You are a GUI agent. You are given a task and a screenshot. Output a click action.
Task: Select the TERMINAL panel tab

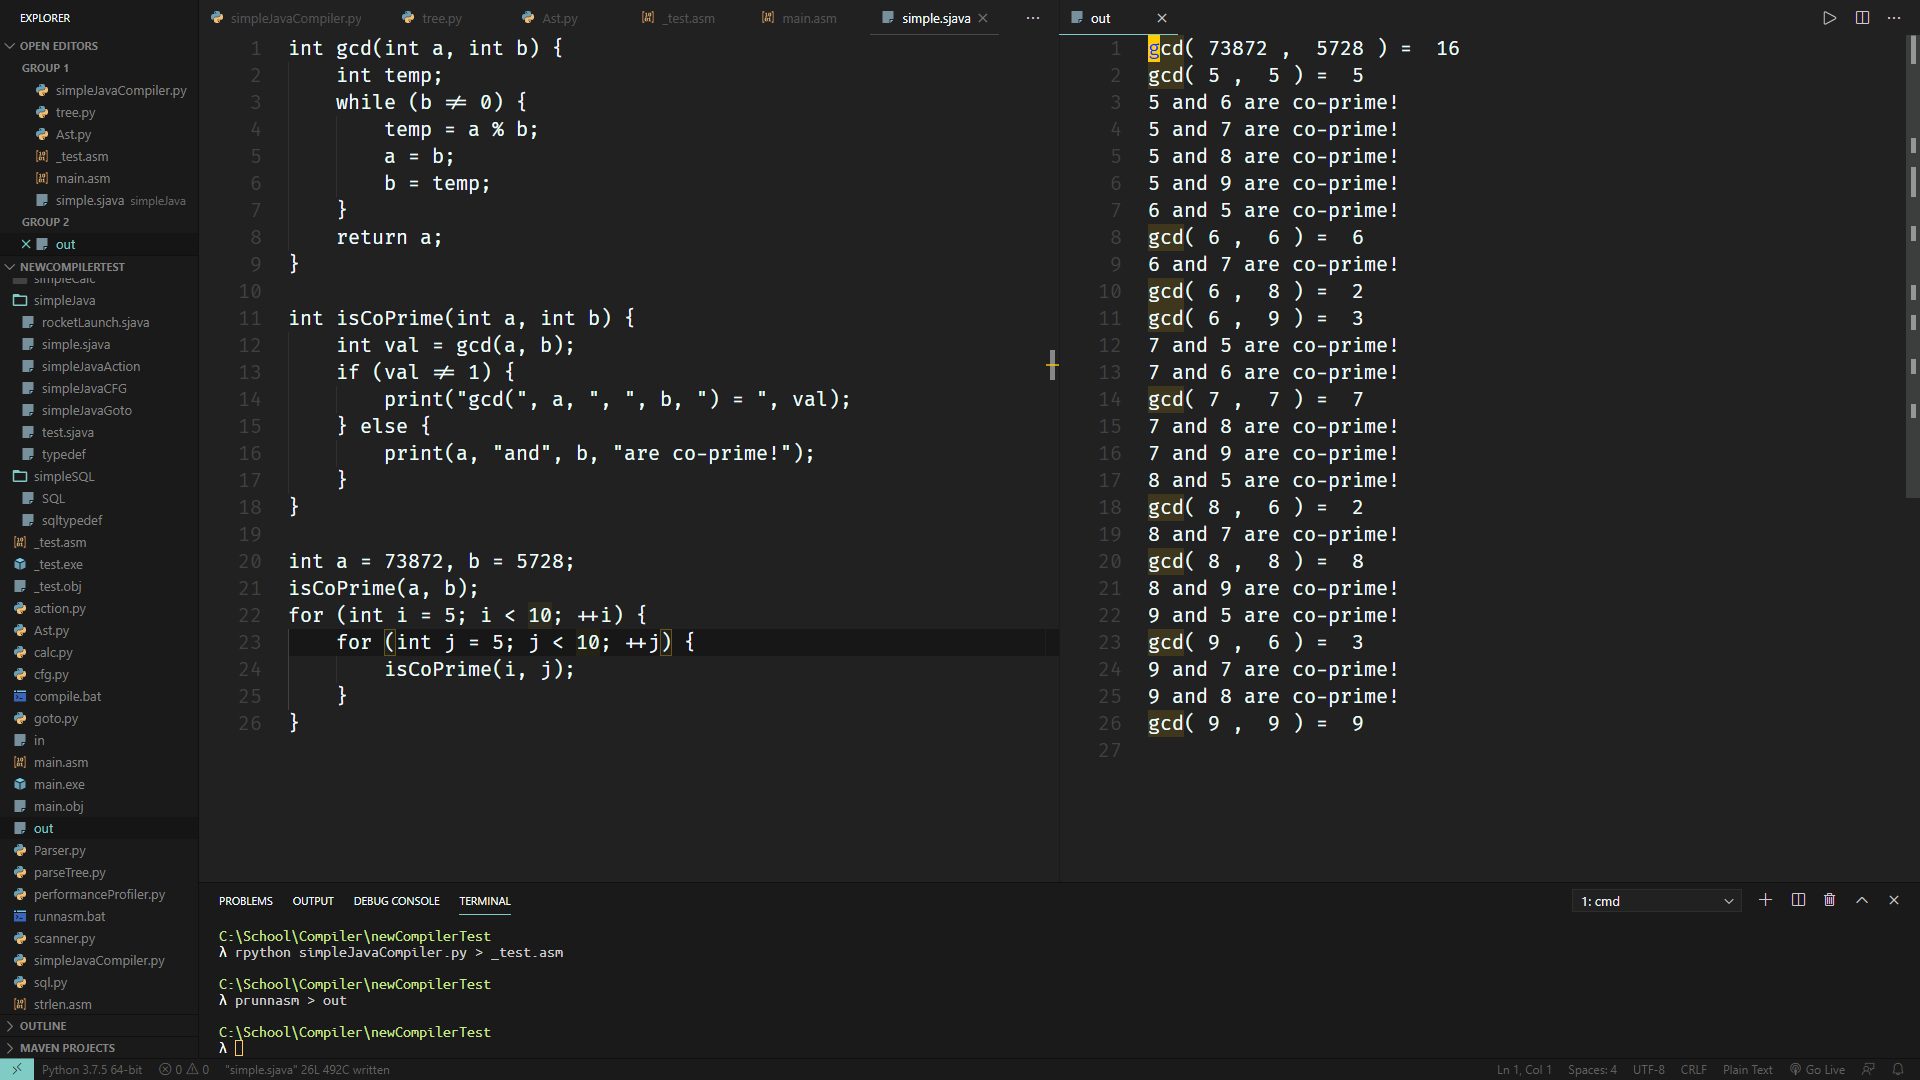click(x=485, y=901)
